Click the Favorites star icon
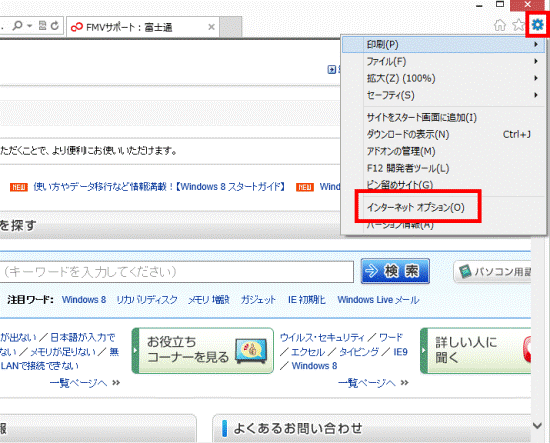The image size is (550, 443). point(518,25)
